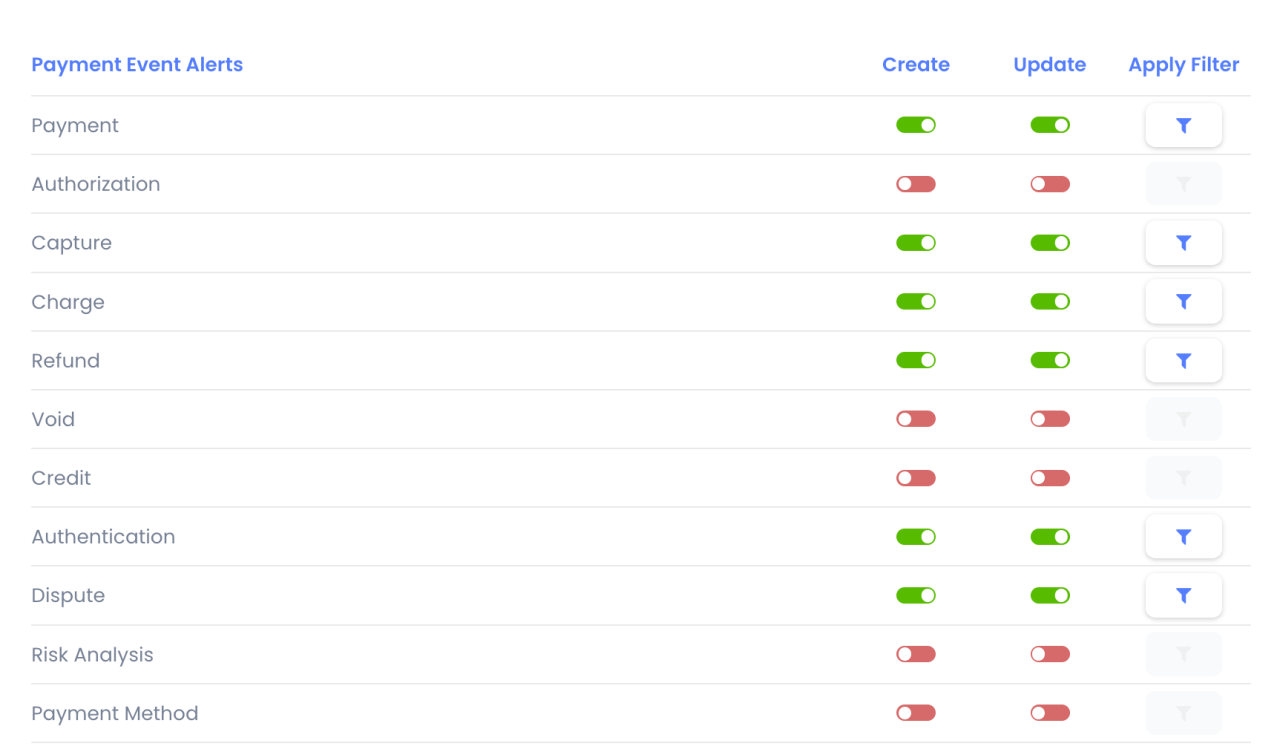This screenshot has height=755, width=1280.
Task: Click the Refund row filter icon
Action: 1183,361
